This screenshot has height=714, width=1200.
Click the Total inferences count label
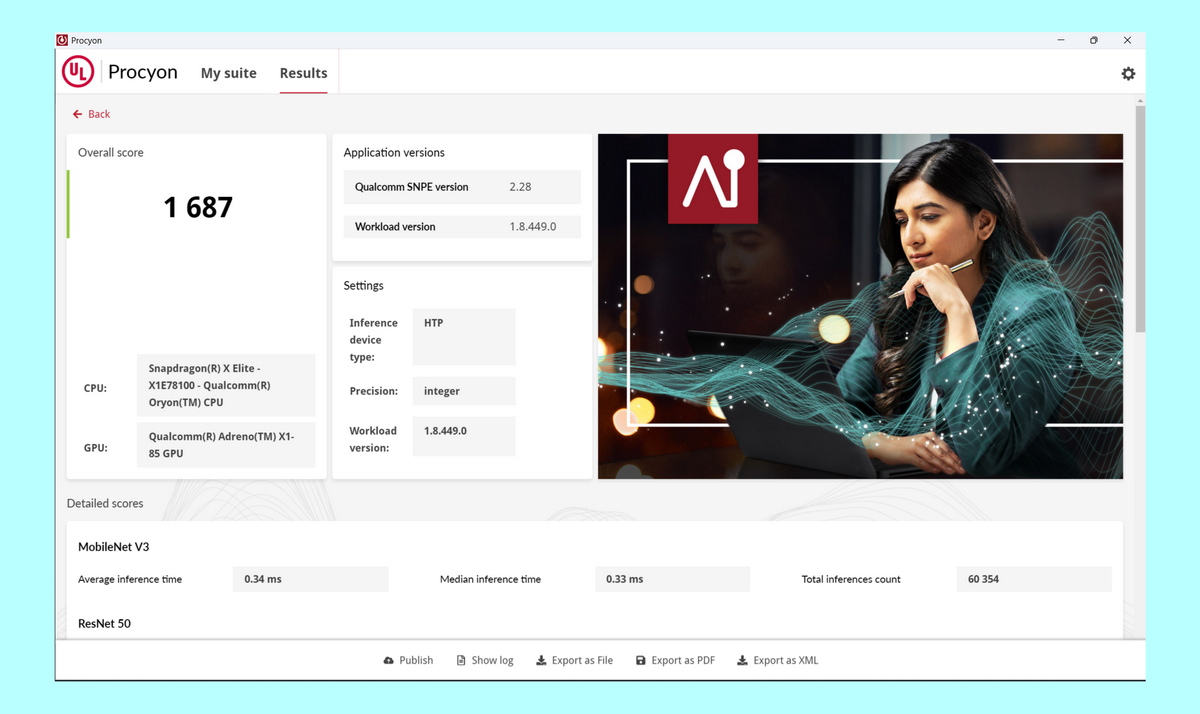(851, 579)
